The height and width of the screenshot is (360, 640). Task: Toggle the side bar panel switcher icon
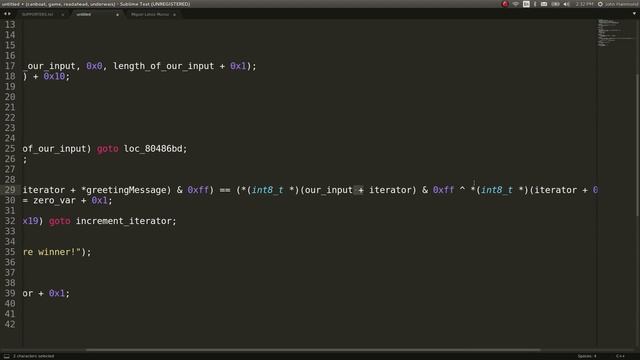[x=7, y=356]
